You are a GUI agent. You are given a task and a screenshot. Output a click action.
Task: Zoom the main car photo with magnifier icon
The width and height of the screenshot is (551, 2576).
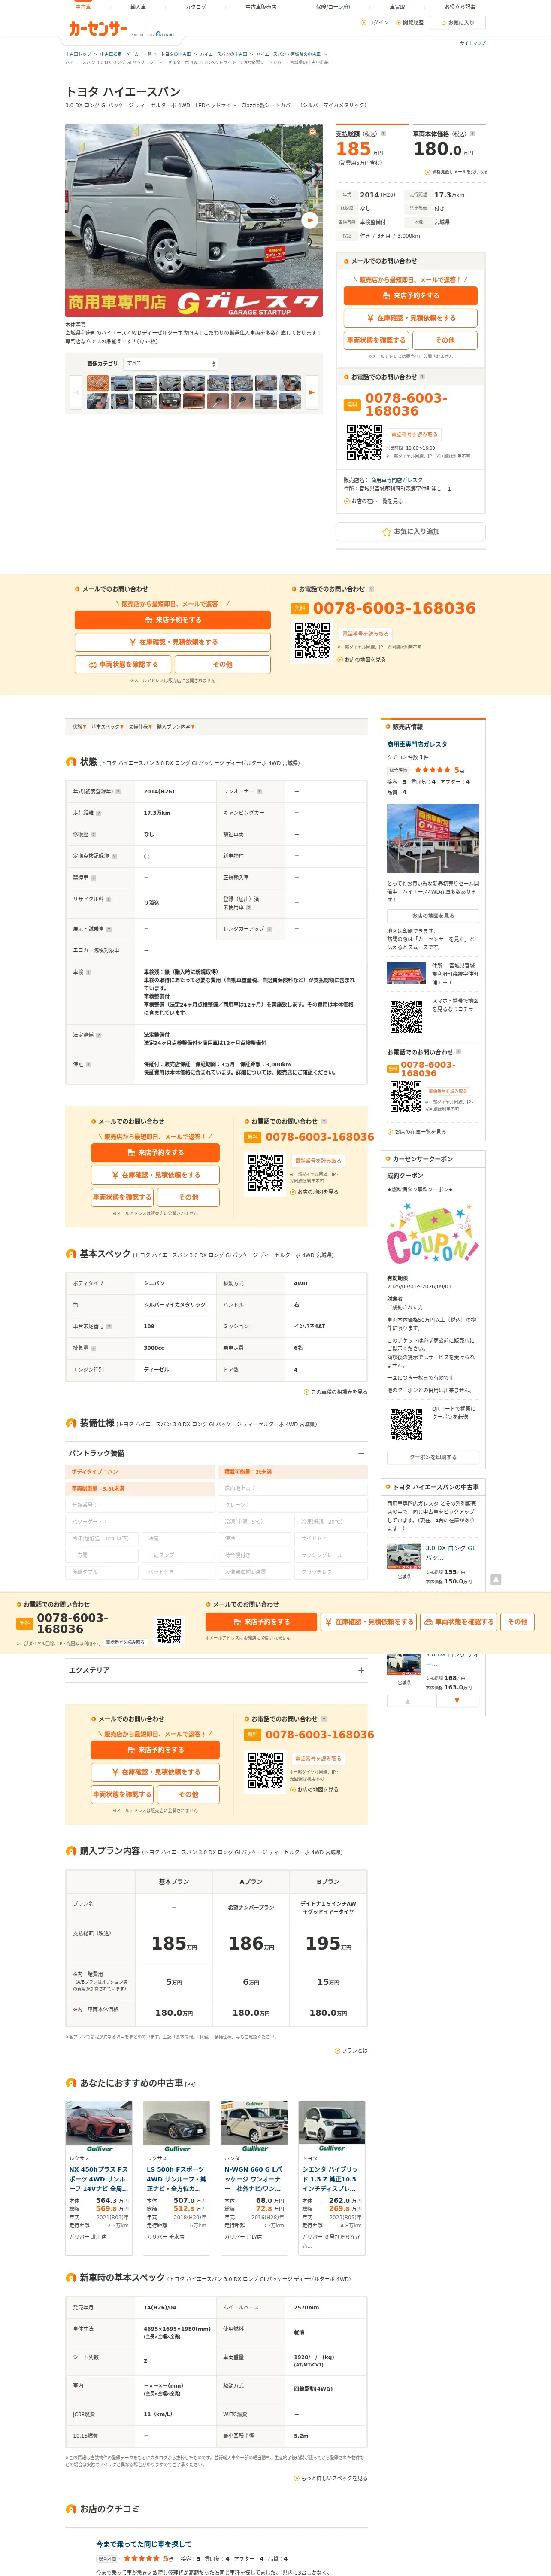point(313,132)
